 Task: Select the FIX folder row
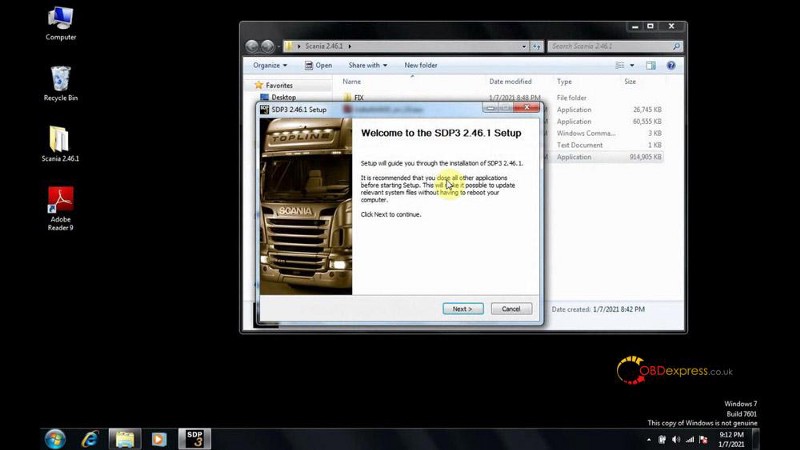503,97
